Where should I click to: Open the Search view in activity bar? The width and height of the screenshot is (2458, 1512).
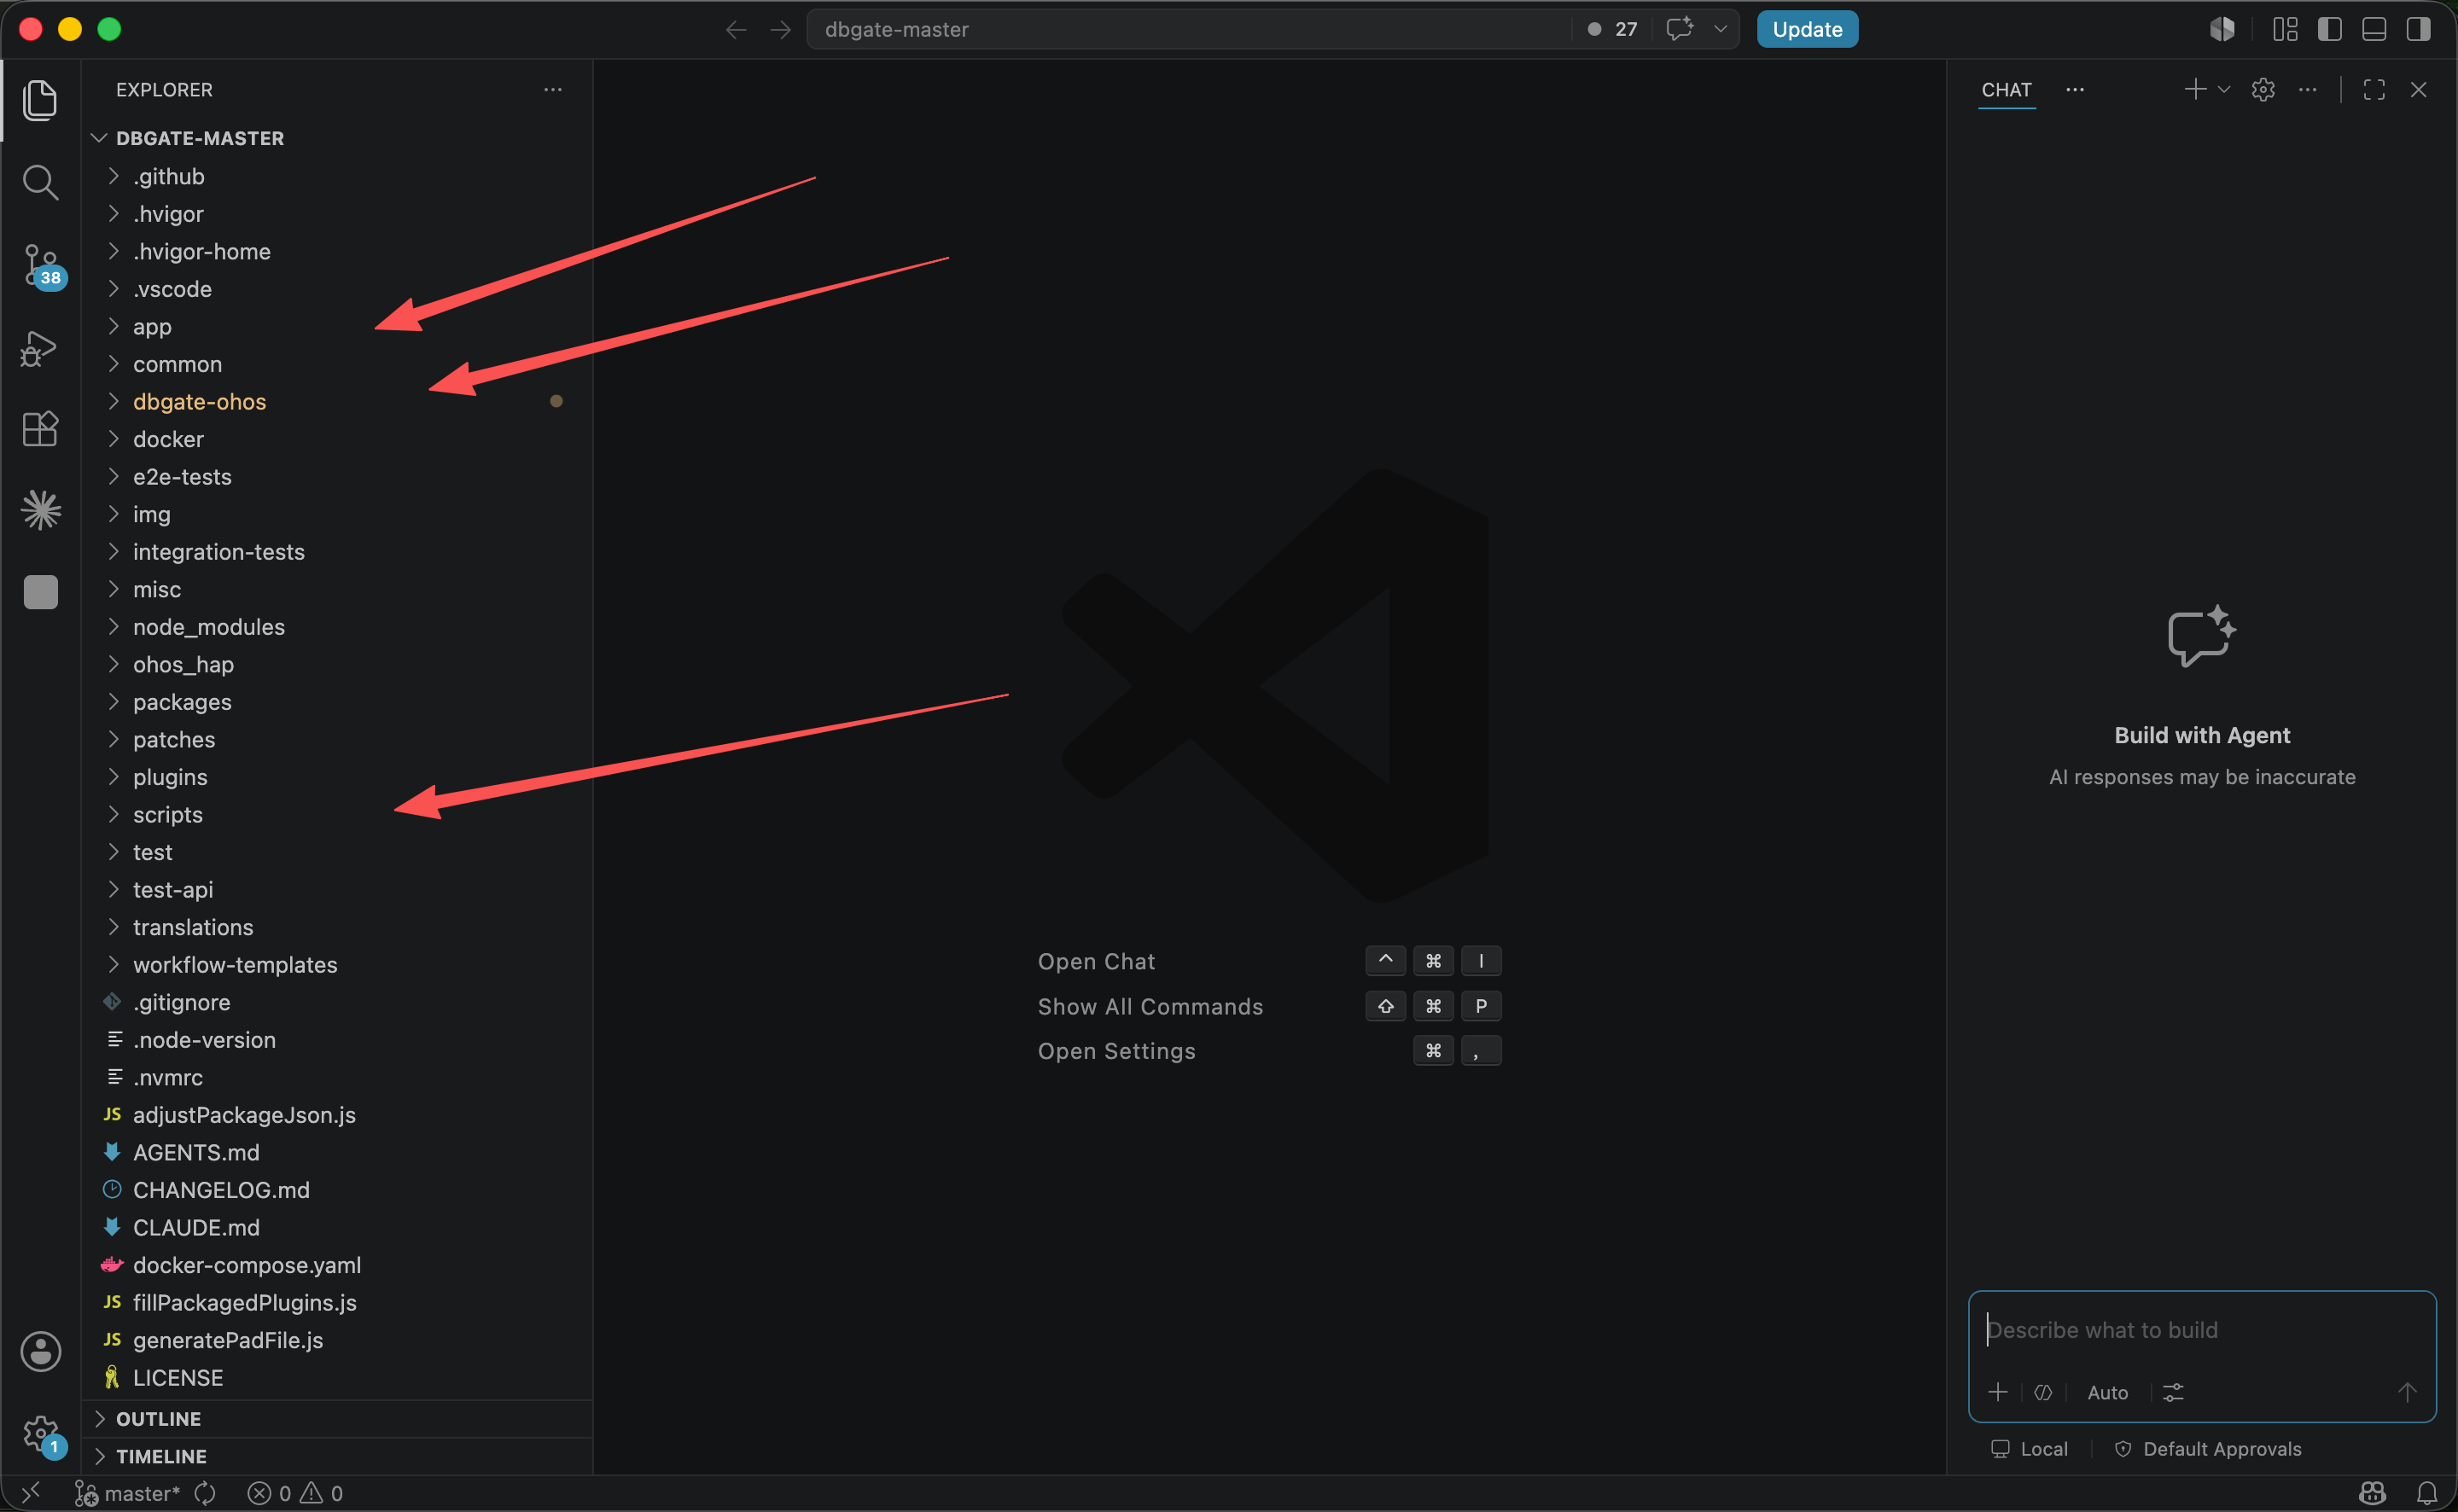pos(40,182)
